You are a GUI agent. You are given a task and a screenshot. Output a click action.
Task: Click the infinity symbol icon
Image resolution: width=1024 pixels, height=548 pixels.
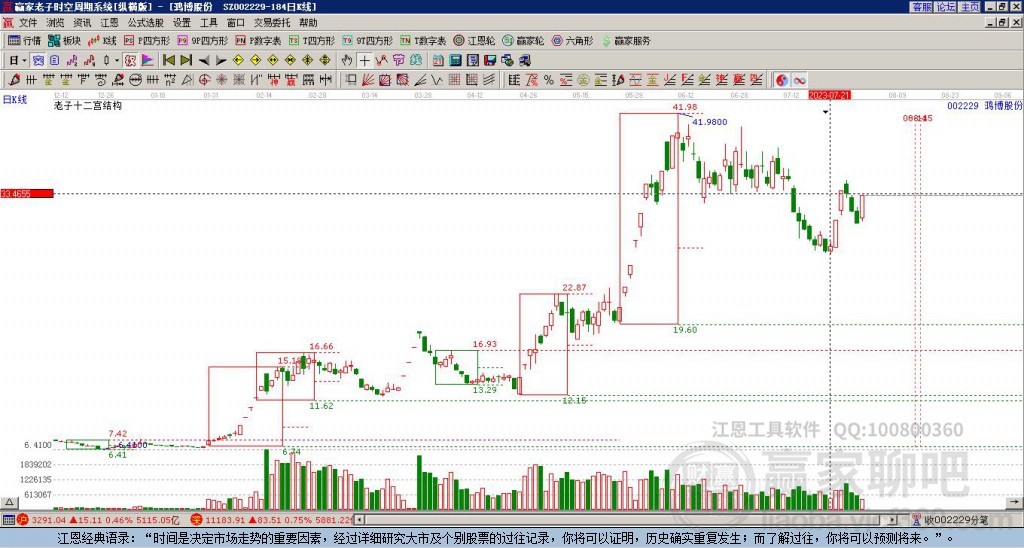click(799, 80)
